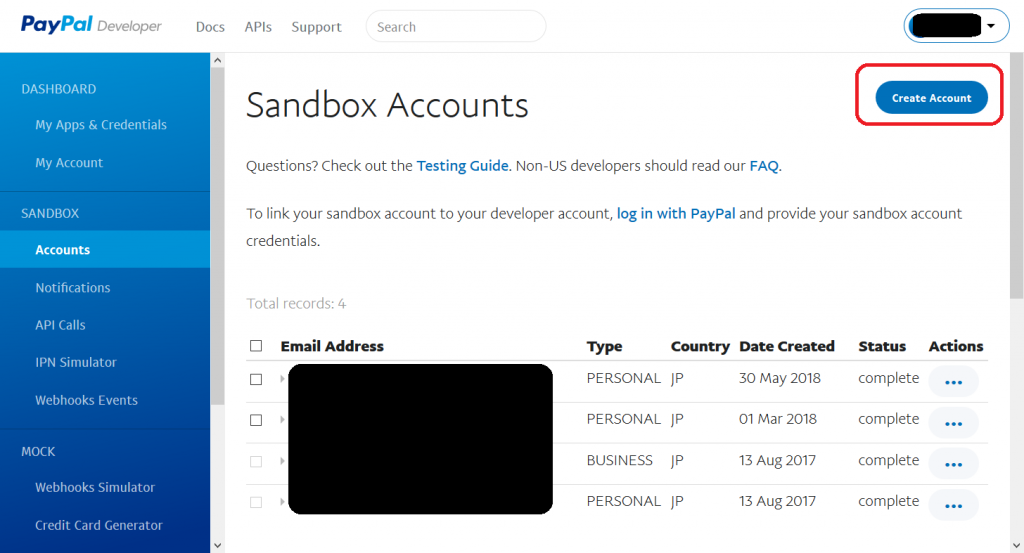Follow the log in with PayPal link
1024x553 pixels.
[676, 213]
